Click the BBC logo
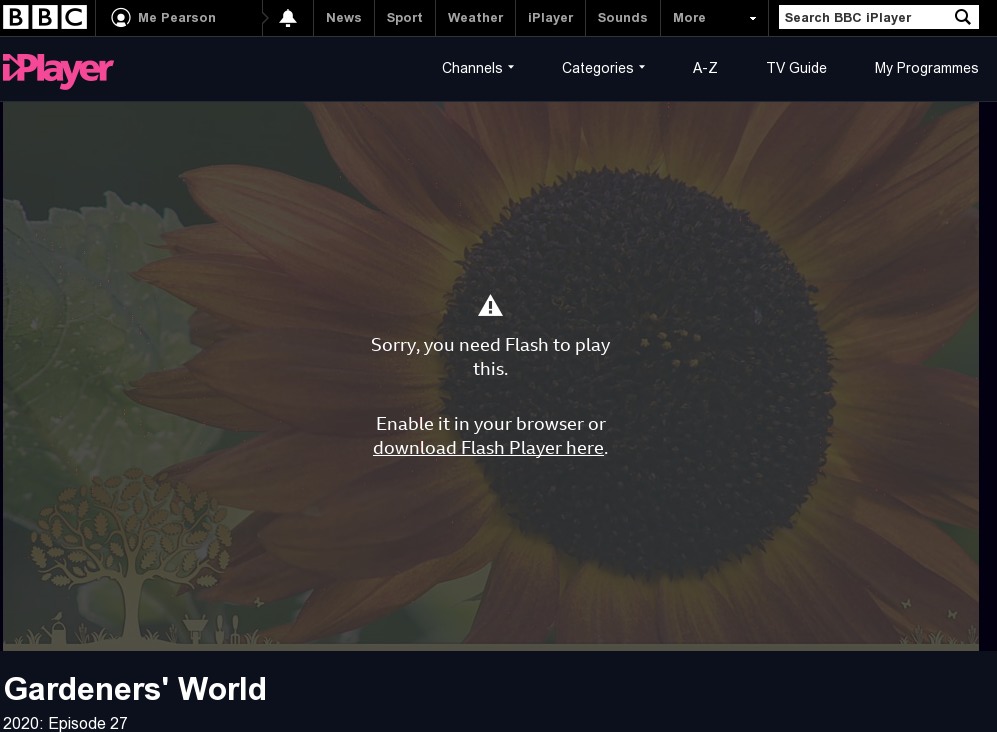 (x=45, y=17)
